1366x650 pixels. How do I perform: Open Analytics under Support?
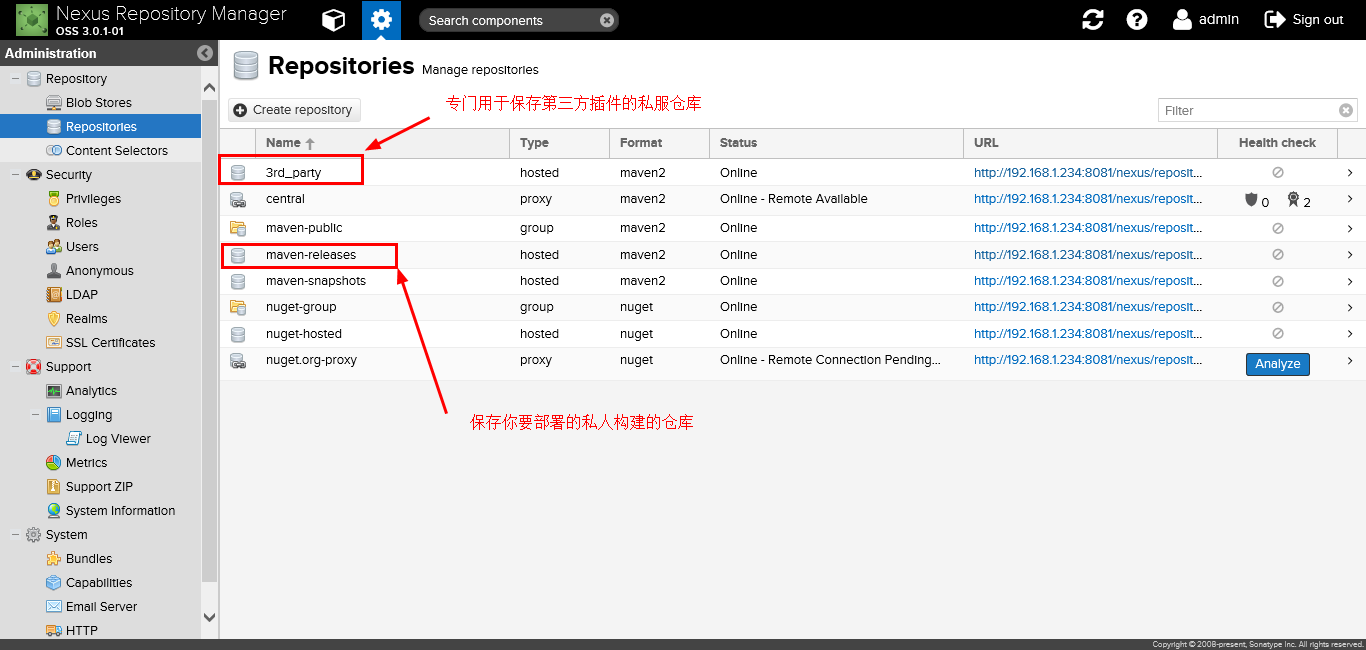[x=91, y=391]
